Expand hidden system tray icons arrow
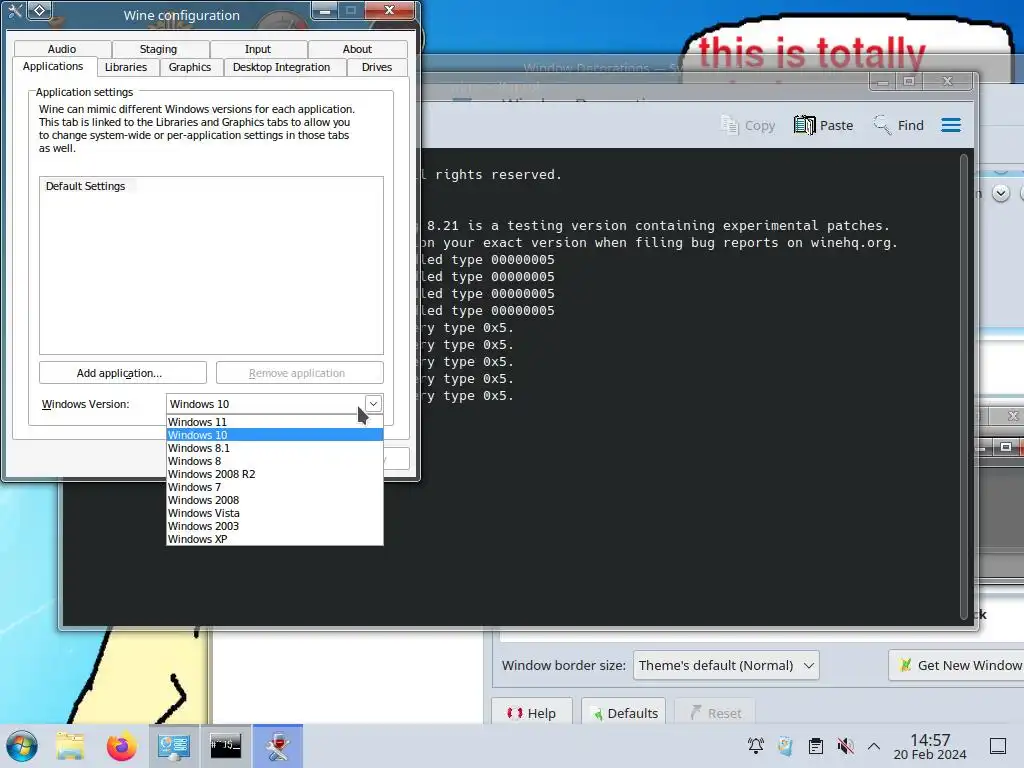The image size is (1024, 768). pyautogui.click(x=874, y=746)
